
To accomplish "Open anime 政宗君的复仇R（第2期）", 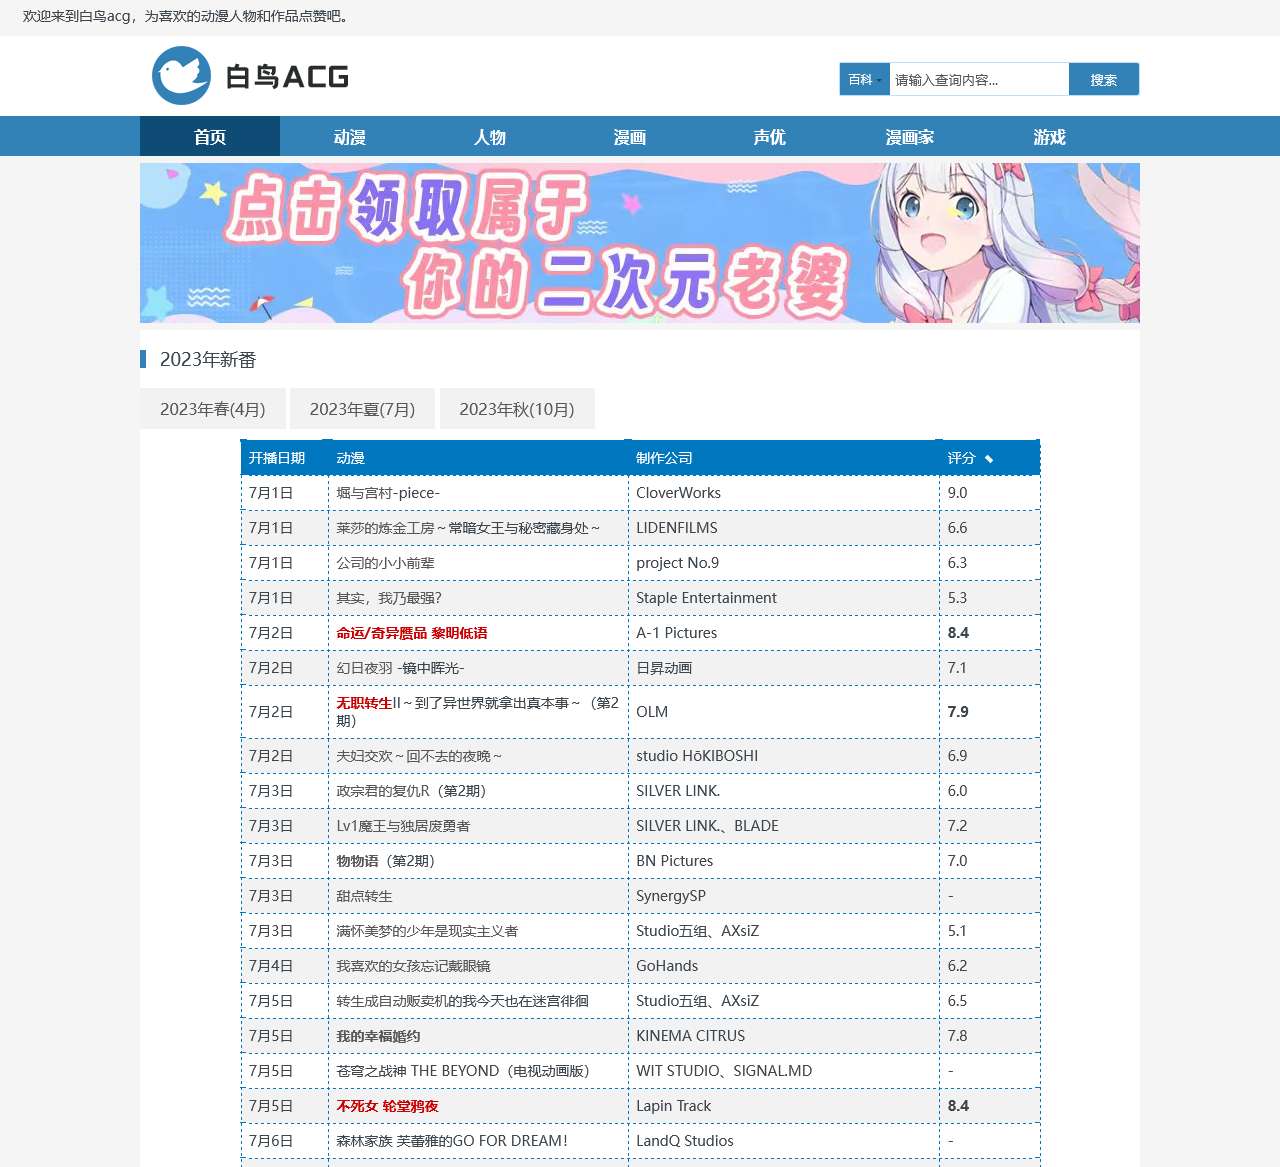I will 413,791.
